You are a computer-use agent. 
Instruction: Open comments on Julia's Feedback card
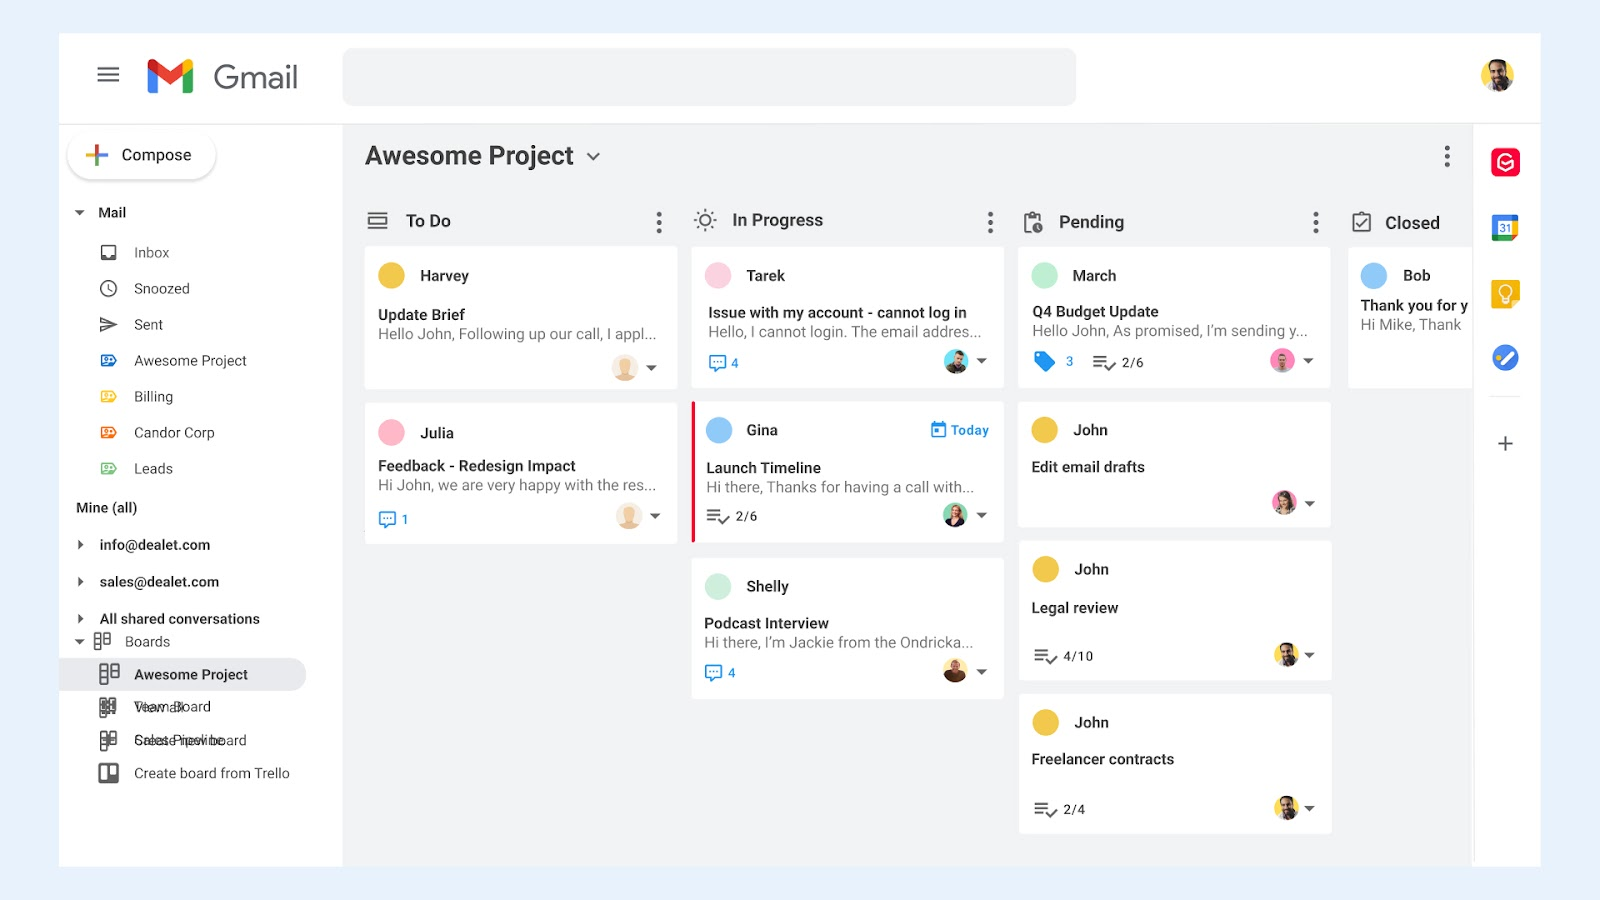[x=393, y=519]
